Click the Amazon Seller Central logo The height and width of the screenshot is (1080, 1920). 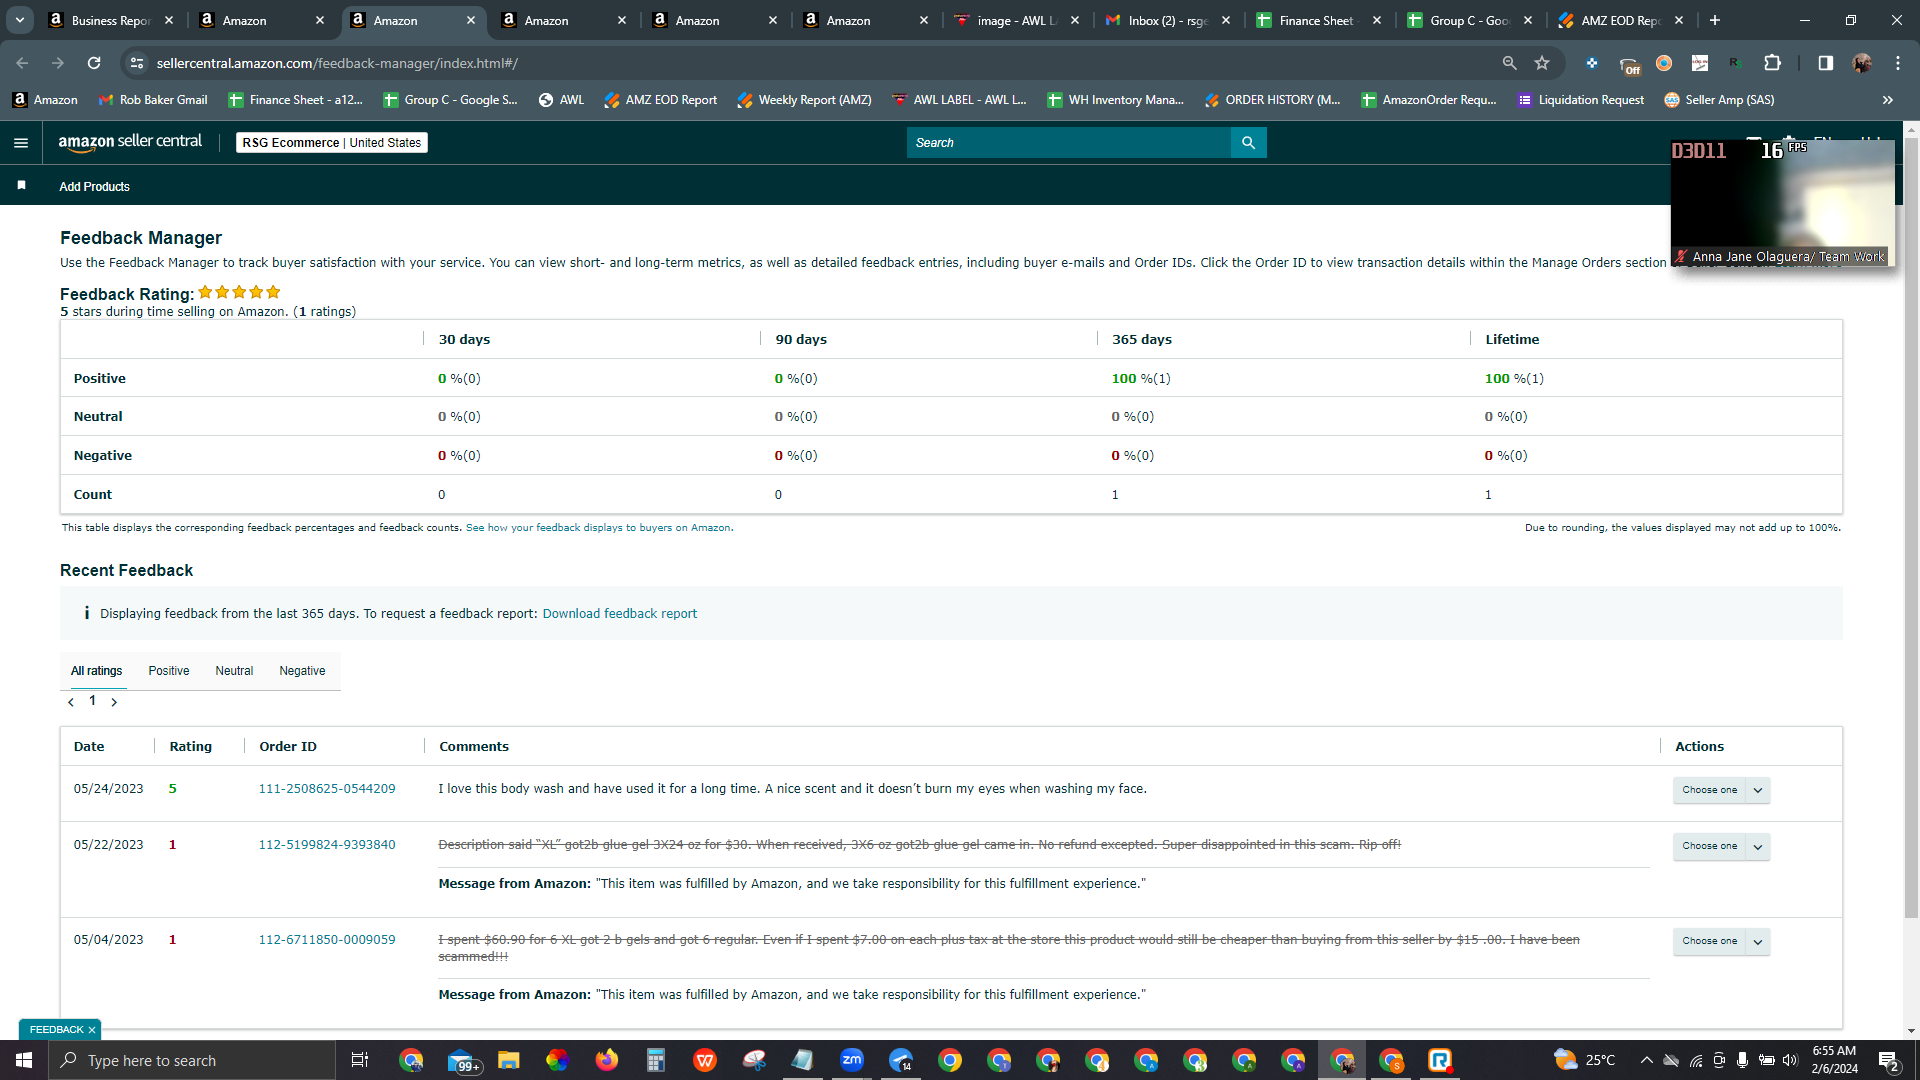[130, 142]
